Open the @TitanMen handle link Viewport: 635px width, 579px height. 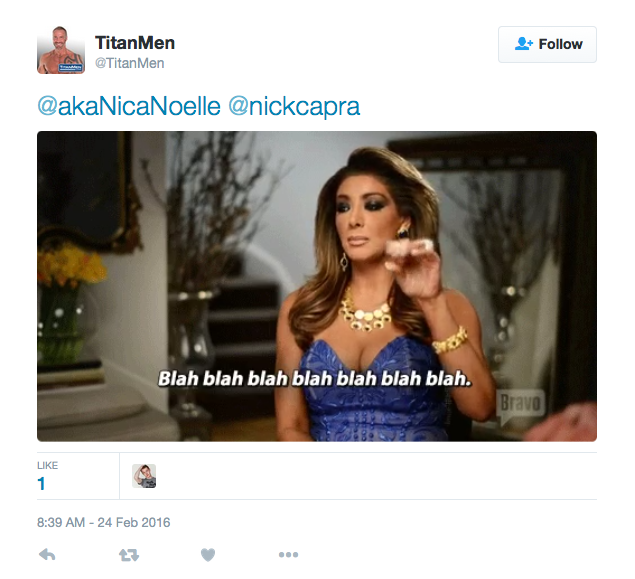tap(130, 63)
